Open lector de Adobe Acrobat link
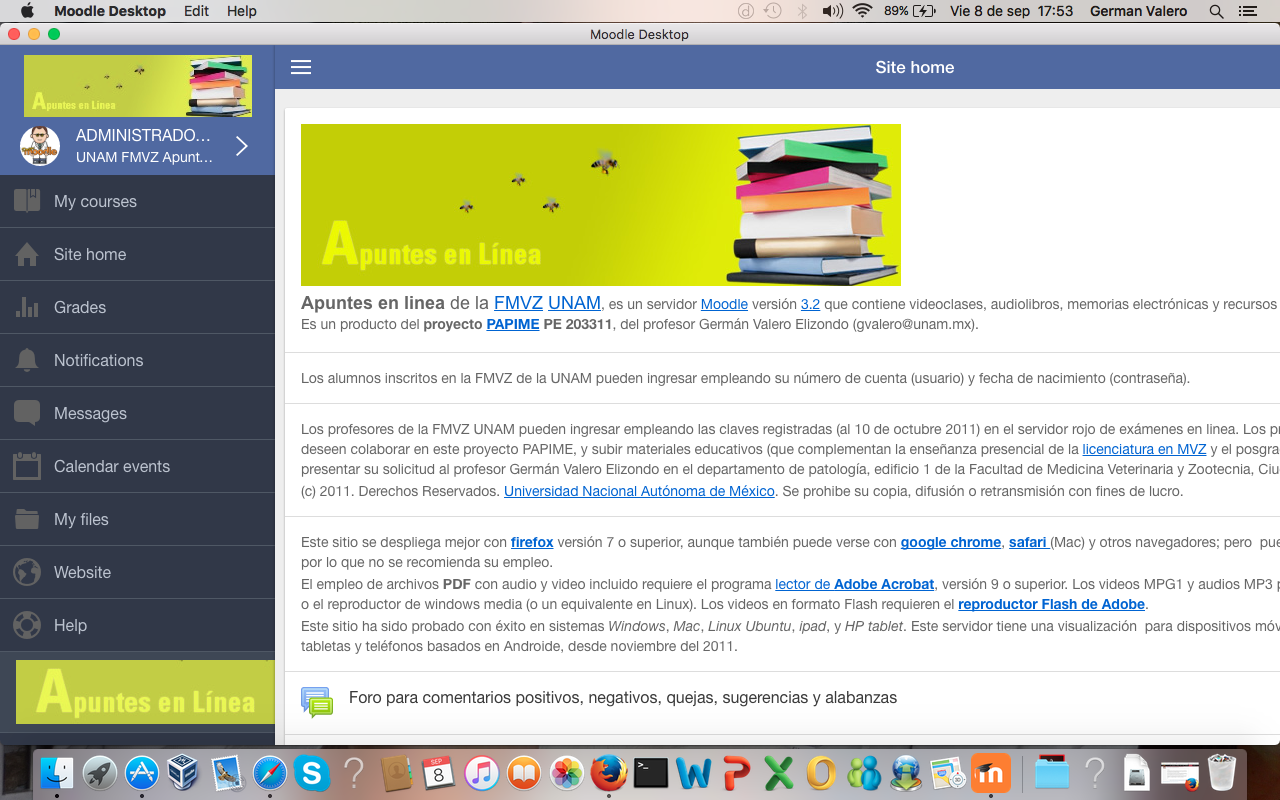The width and height of the screenshot is (1280, 800). 854,584
